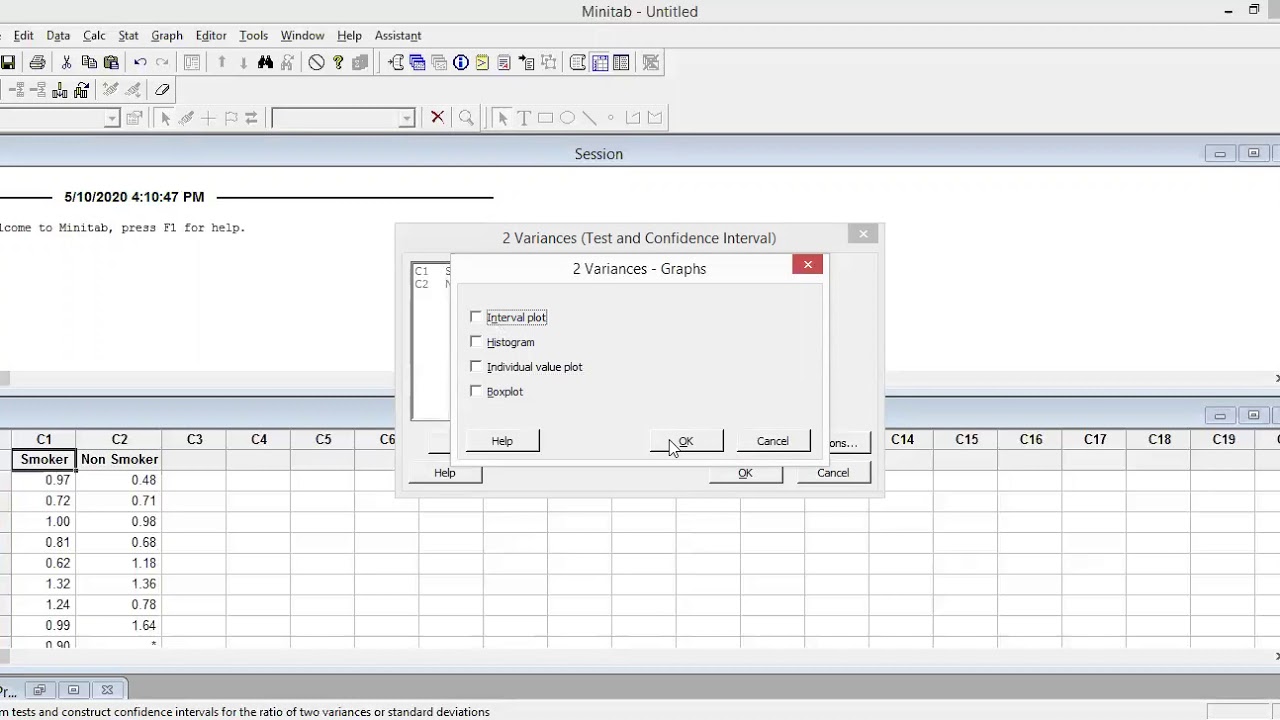Select the line drawing tool
Screen dimensions: 1280x720
point(589,118)
